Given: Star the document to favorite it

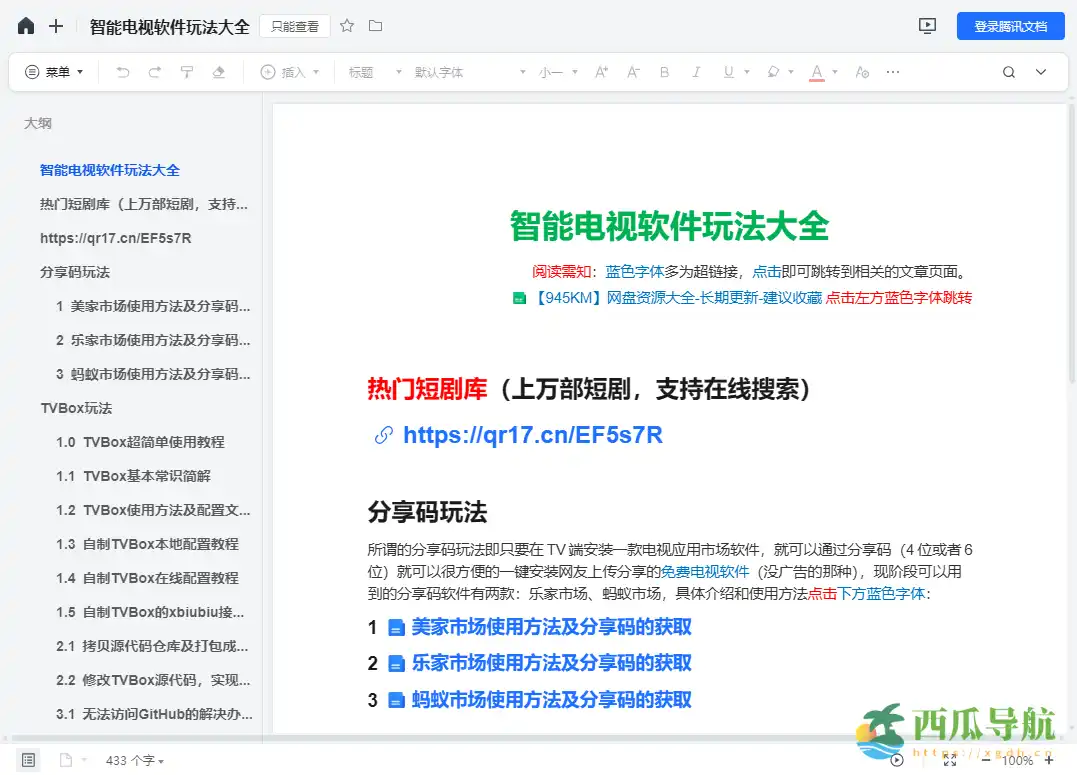Looking at the screenshot, I should 346,27.
